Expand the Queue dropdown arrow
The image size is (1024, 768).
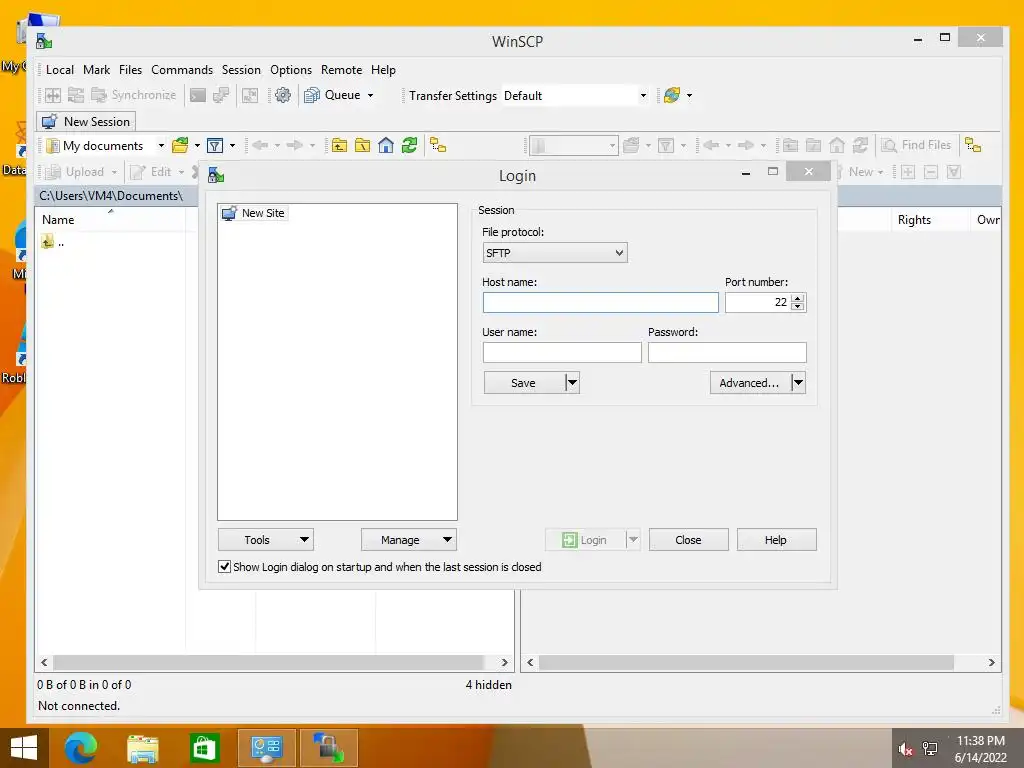pyautogui.click(x=370, y=95)
